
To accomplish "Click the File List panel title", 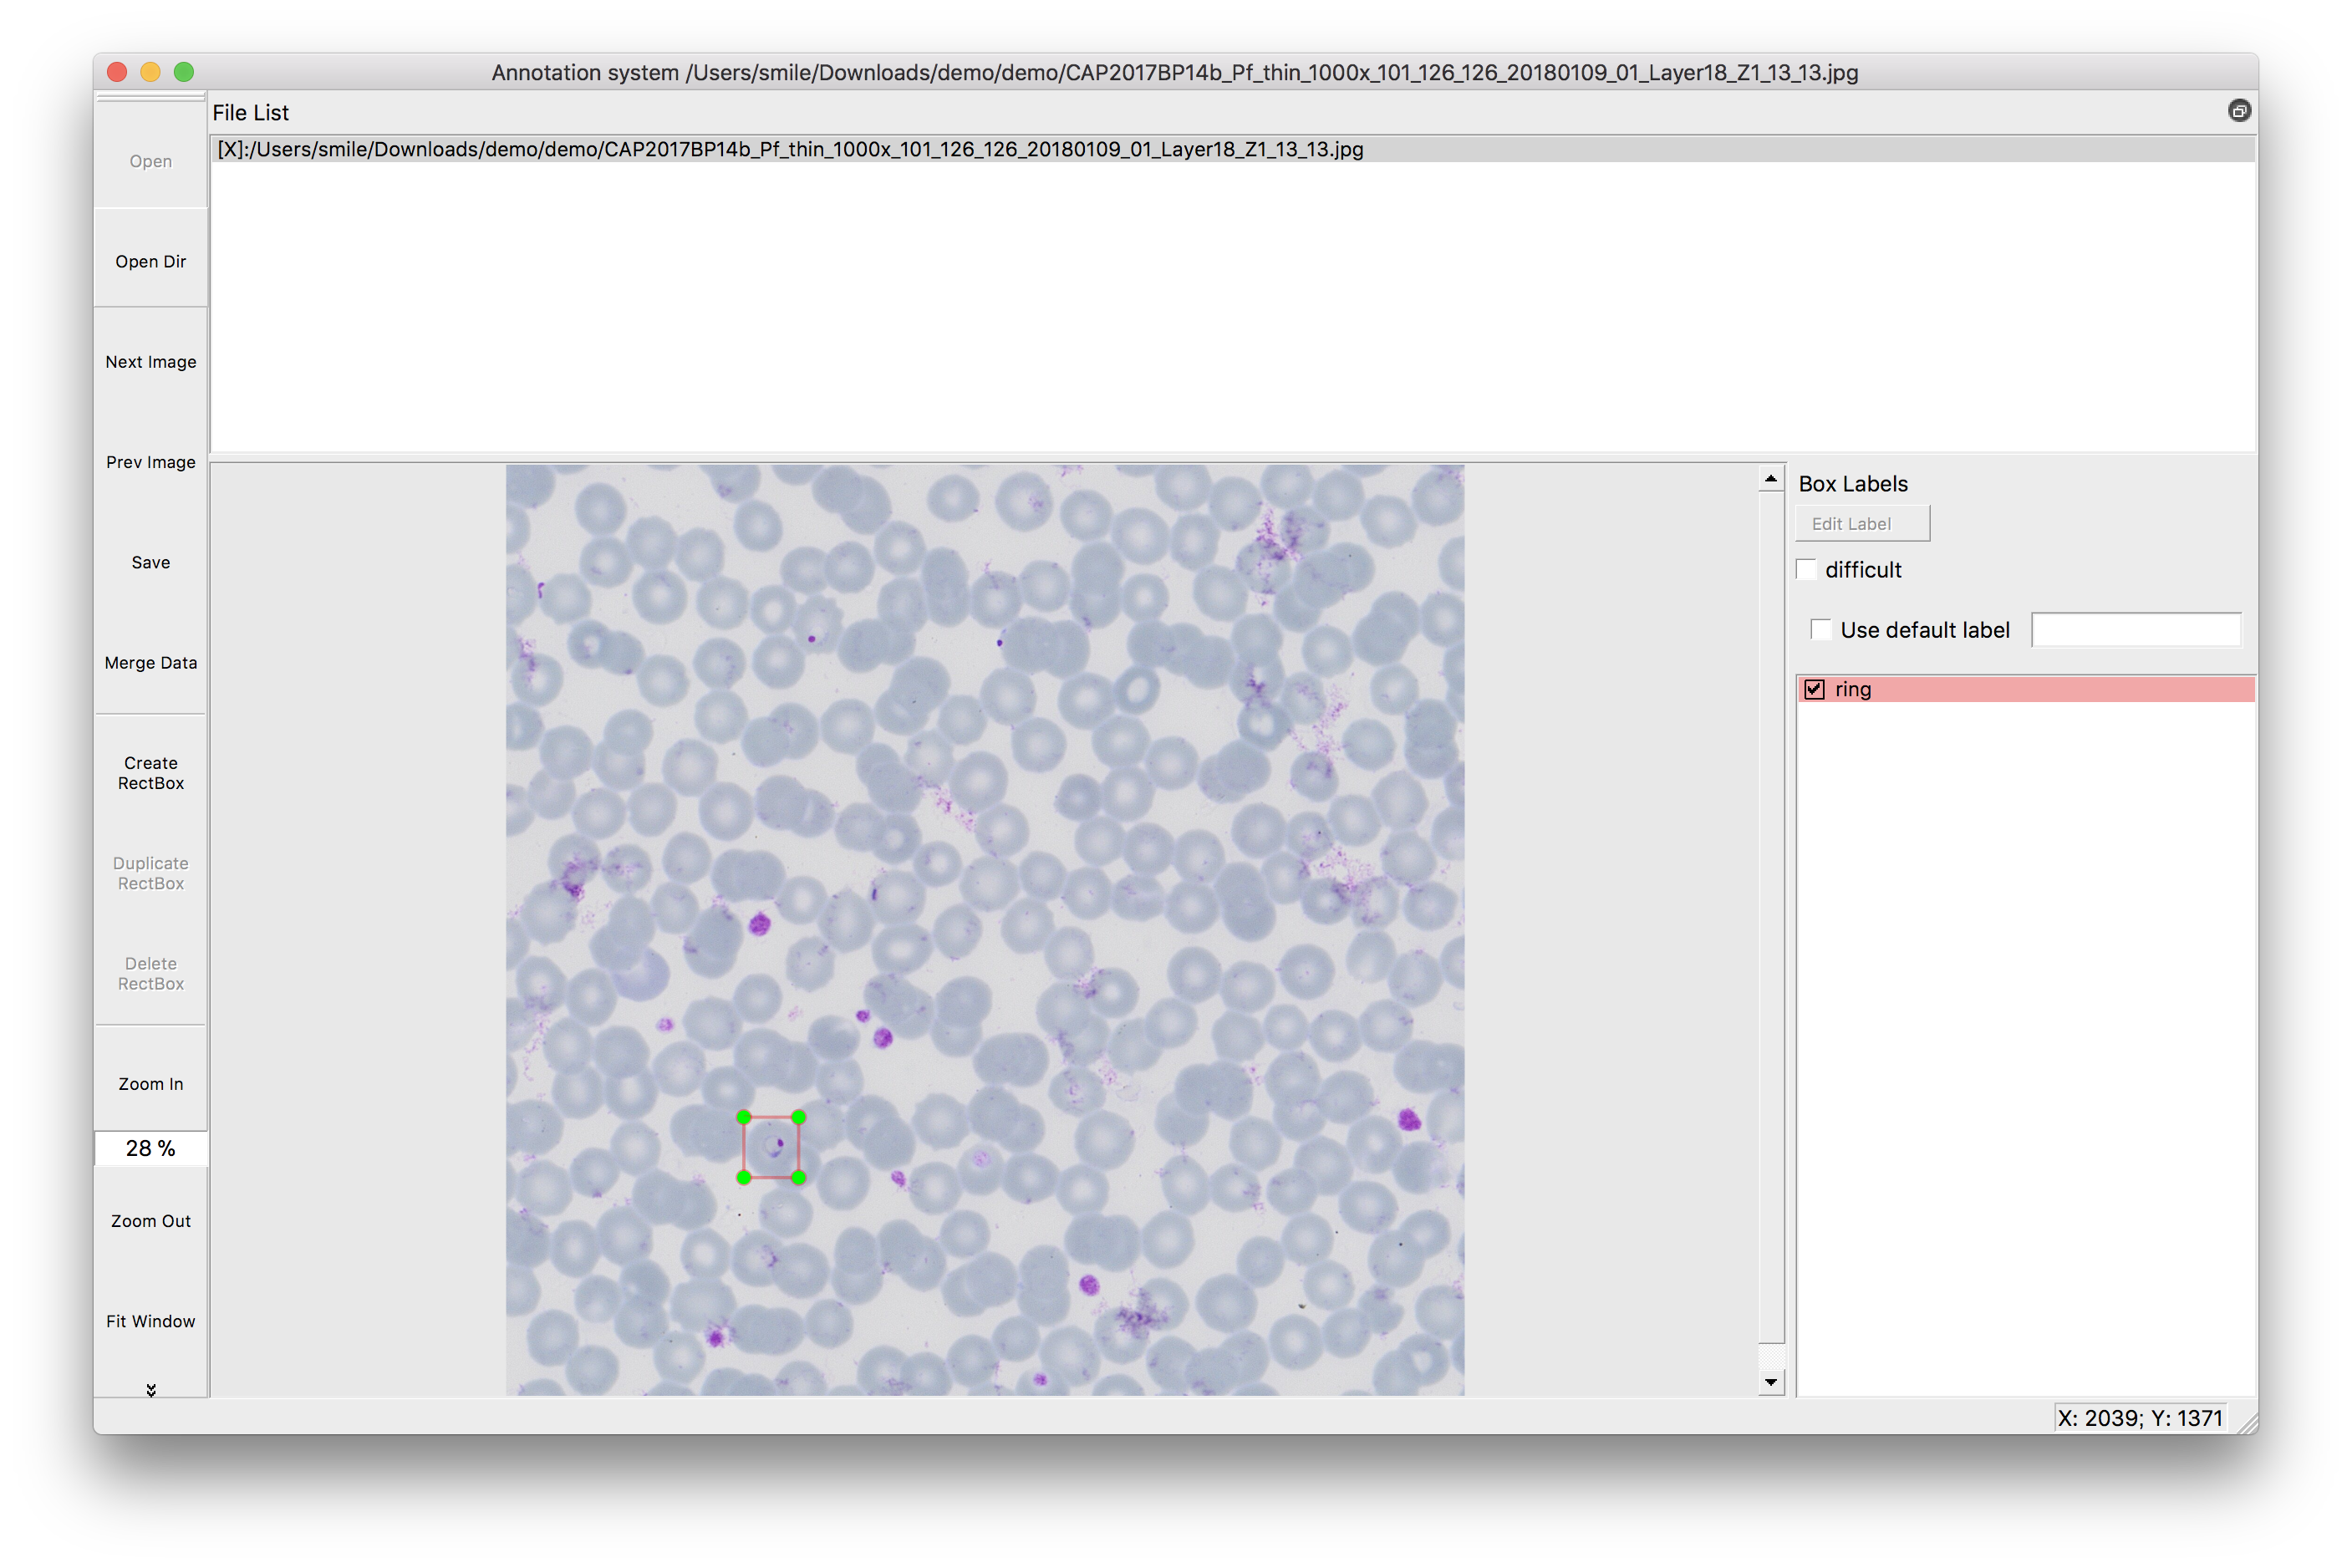I will (x=250, y=113).
